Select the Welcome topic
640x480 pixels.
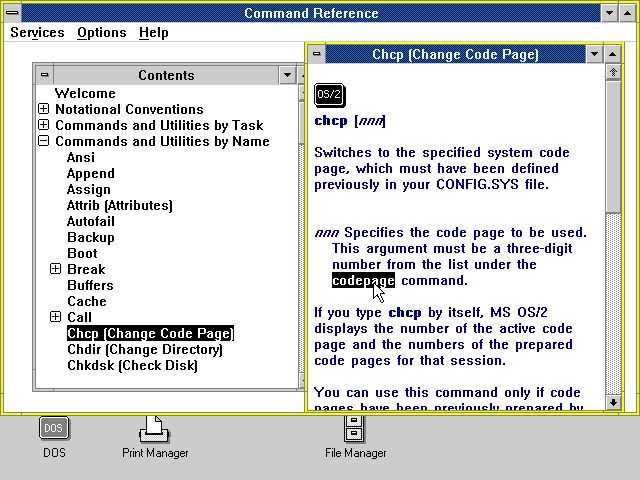click(x=85, y=93)
